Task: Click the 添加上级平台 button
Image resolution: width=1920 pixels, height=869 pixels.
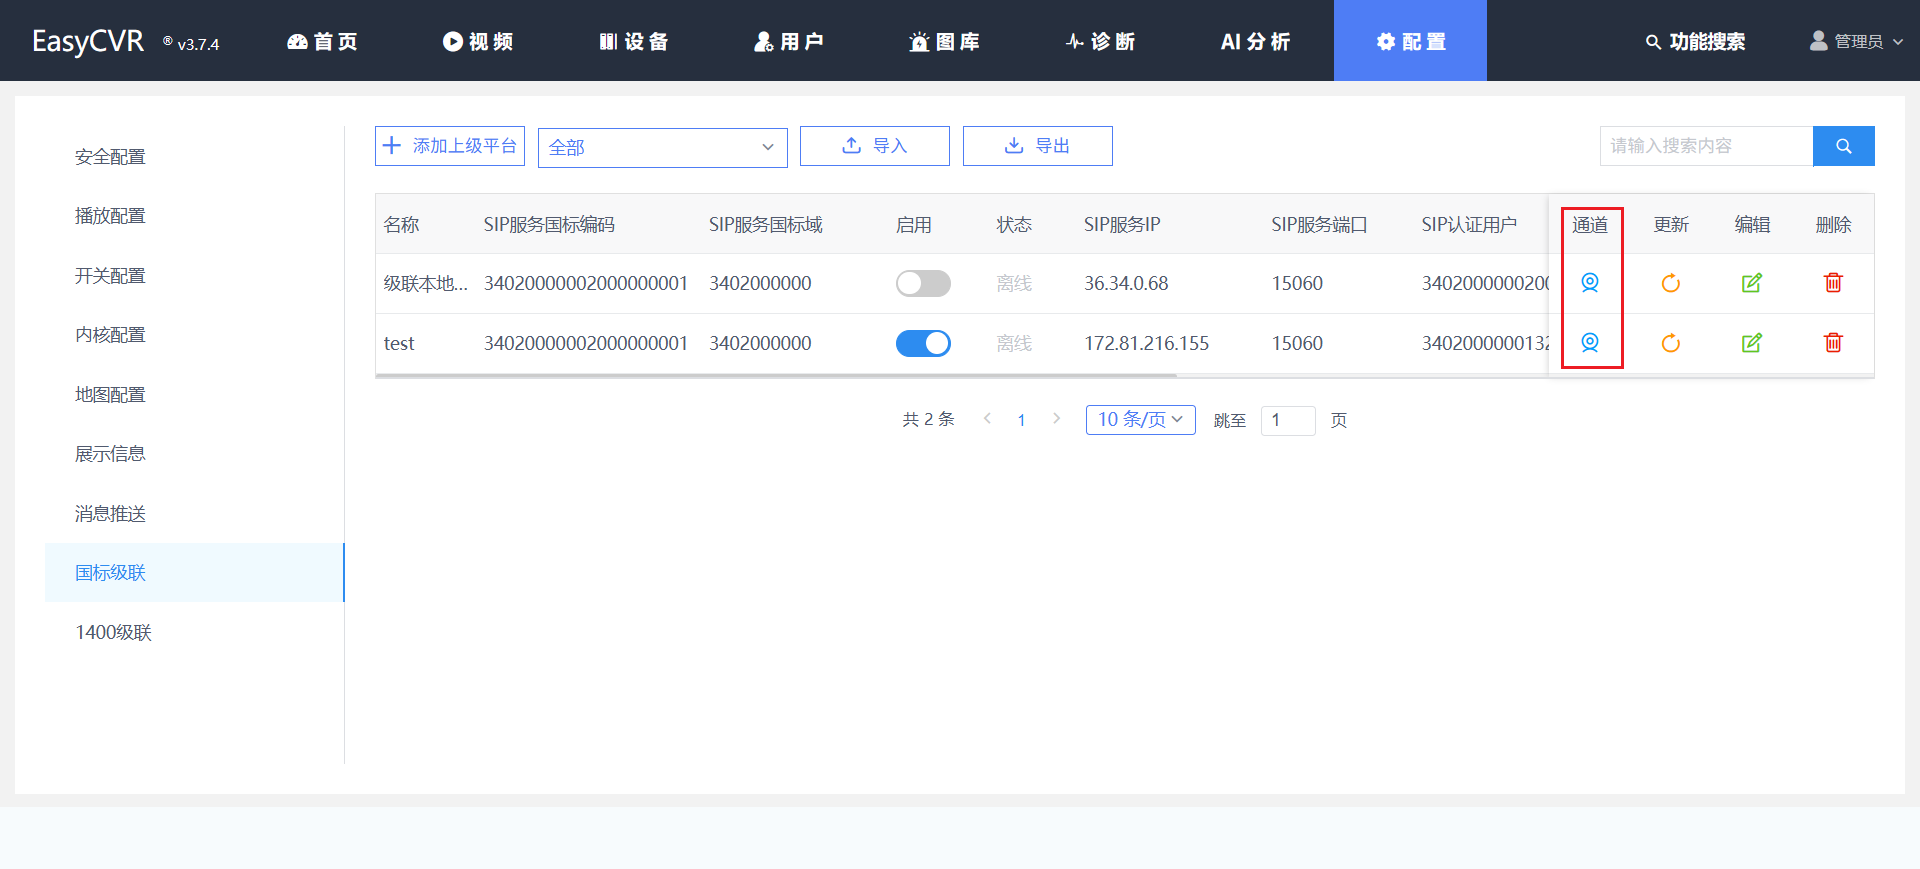Action: point(450,146)
